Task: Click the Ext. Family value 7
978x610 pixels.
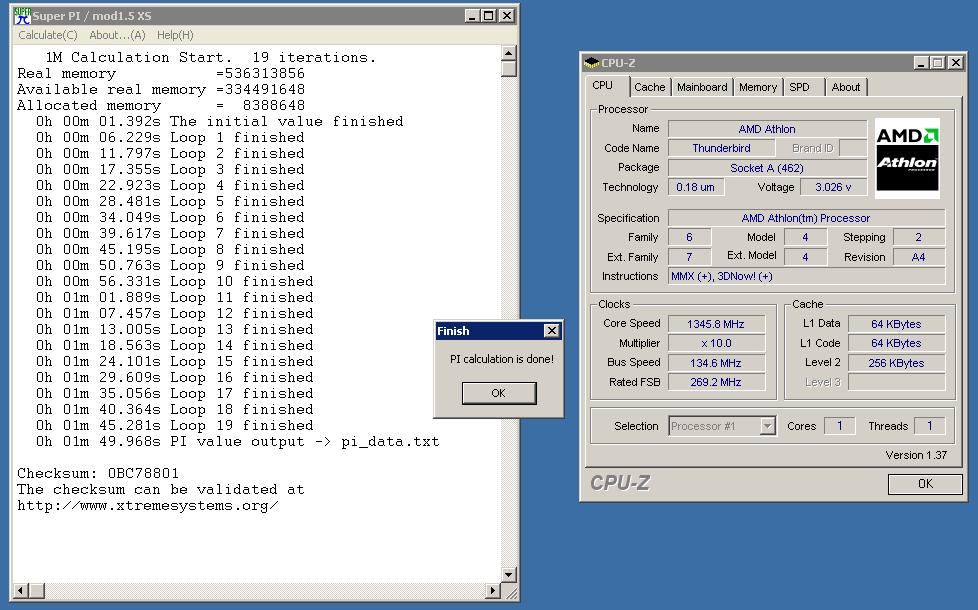Action: pyautogui.click(x=689, y=257)
